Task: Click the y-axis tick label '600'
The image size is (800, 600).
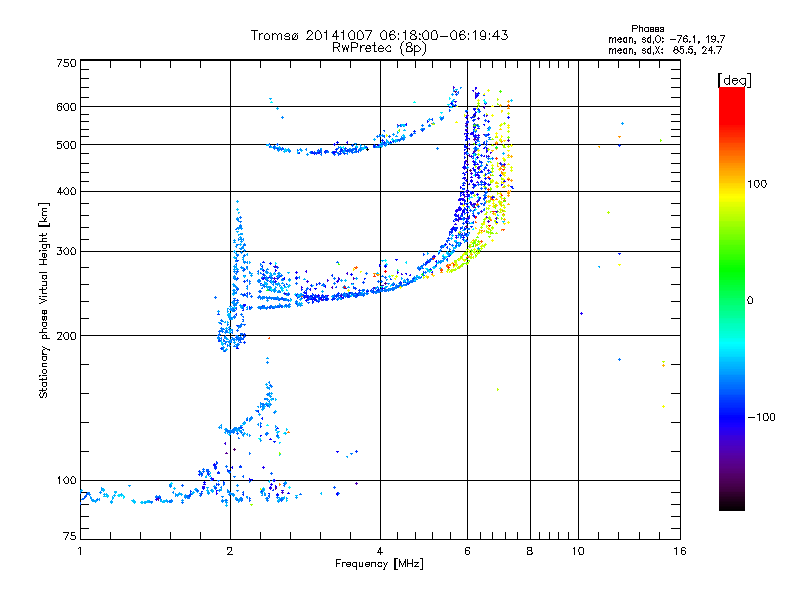Action: [66, 107]
